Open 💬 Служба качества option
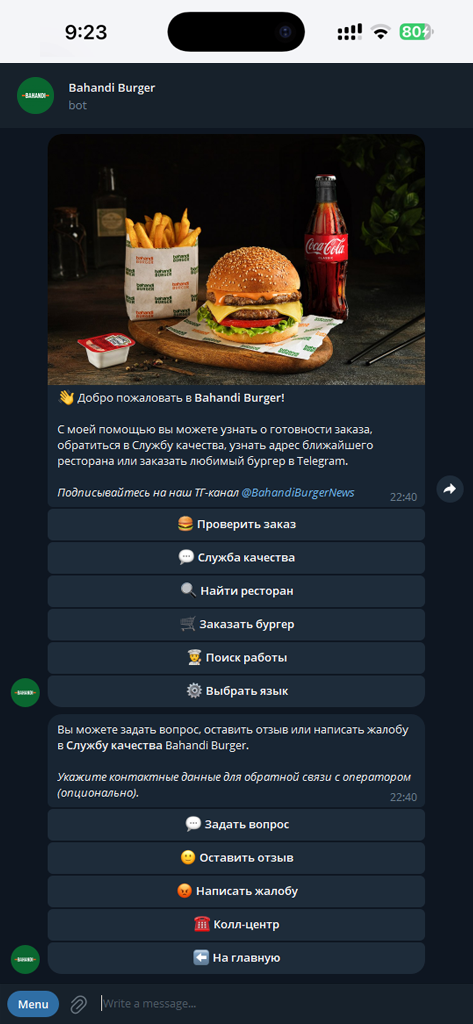This screenshot has width=473, height=1024. pos(236,558)
